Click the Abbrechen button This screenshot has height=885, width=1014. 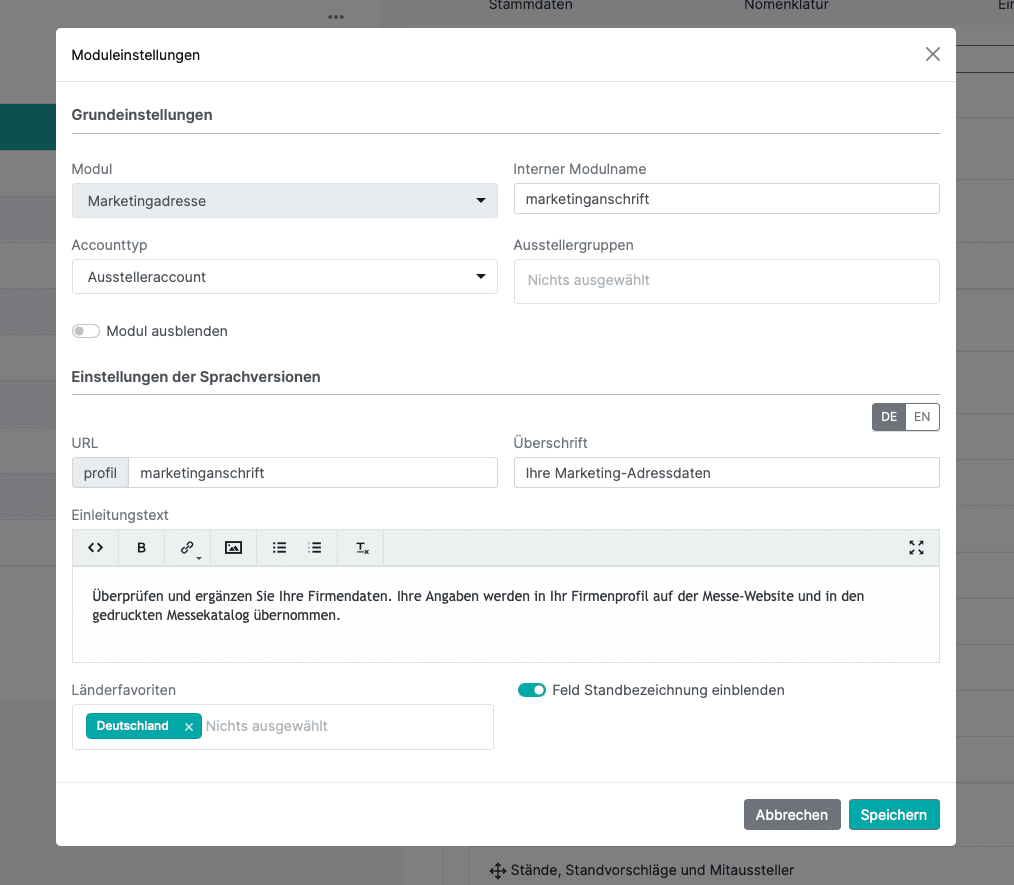[791, 815]
